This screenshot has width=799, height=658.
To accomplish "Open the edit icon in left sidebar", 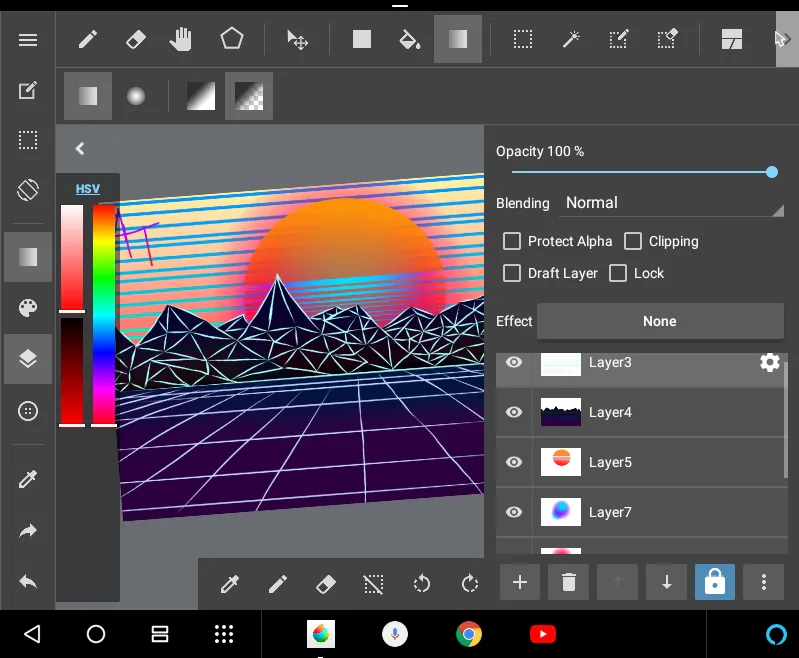I will click(28, 91).
